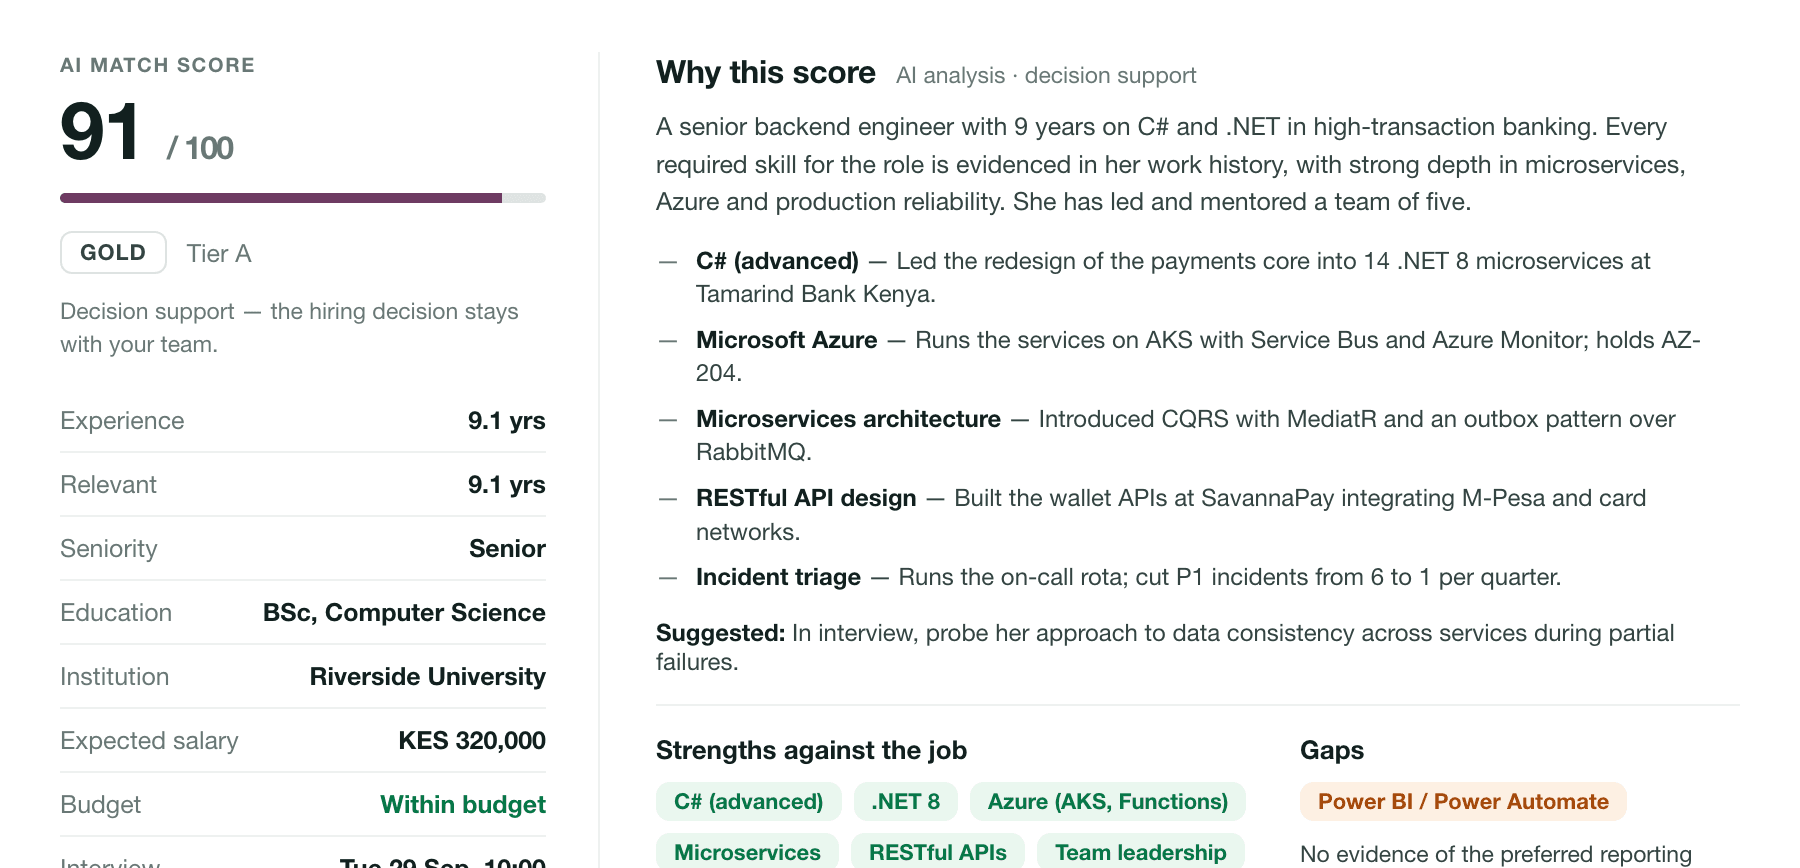Click the BSc, Computer Science education value

404,613
